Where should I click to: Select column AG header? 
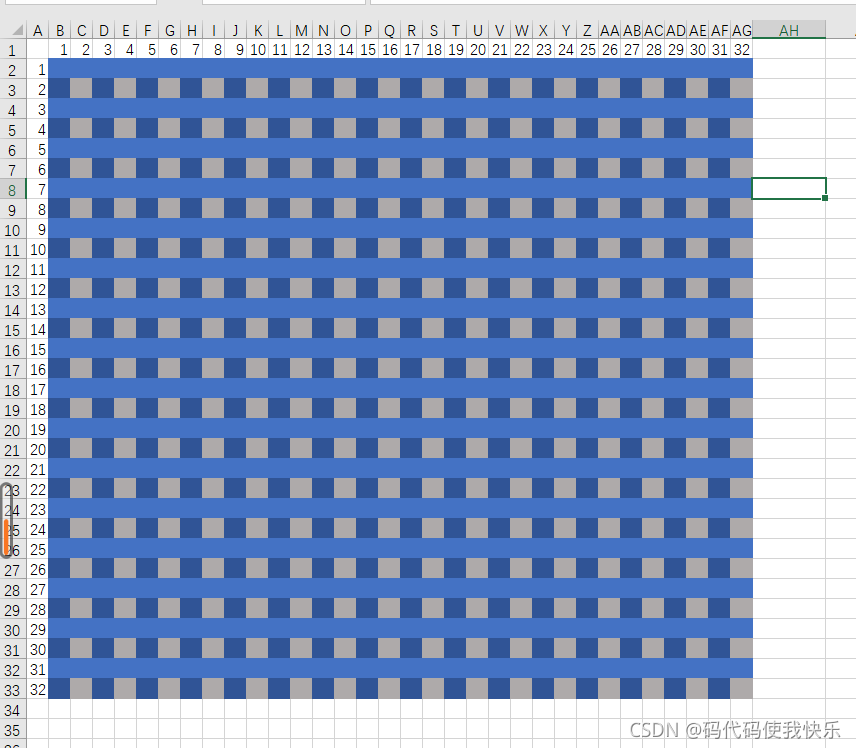point(741,31)
